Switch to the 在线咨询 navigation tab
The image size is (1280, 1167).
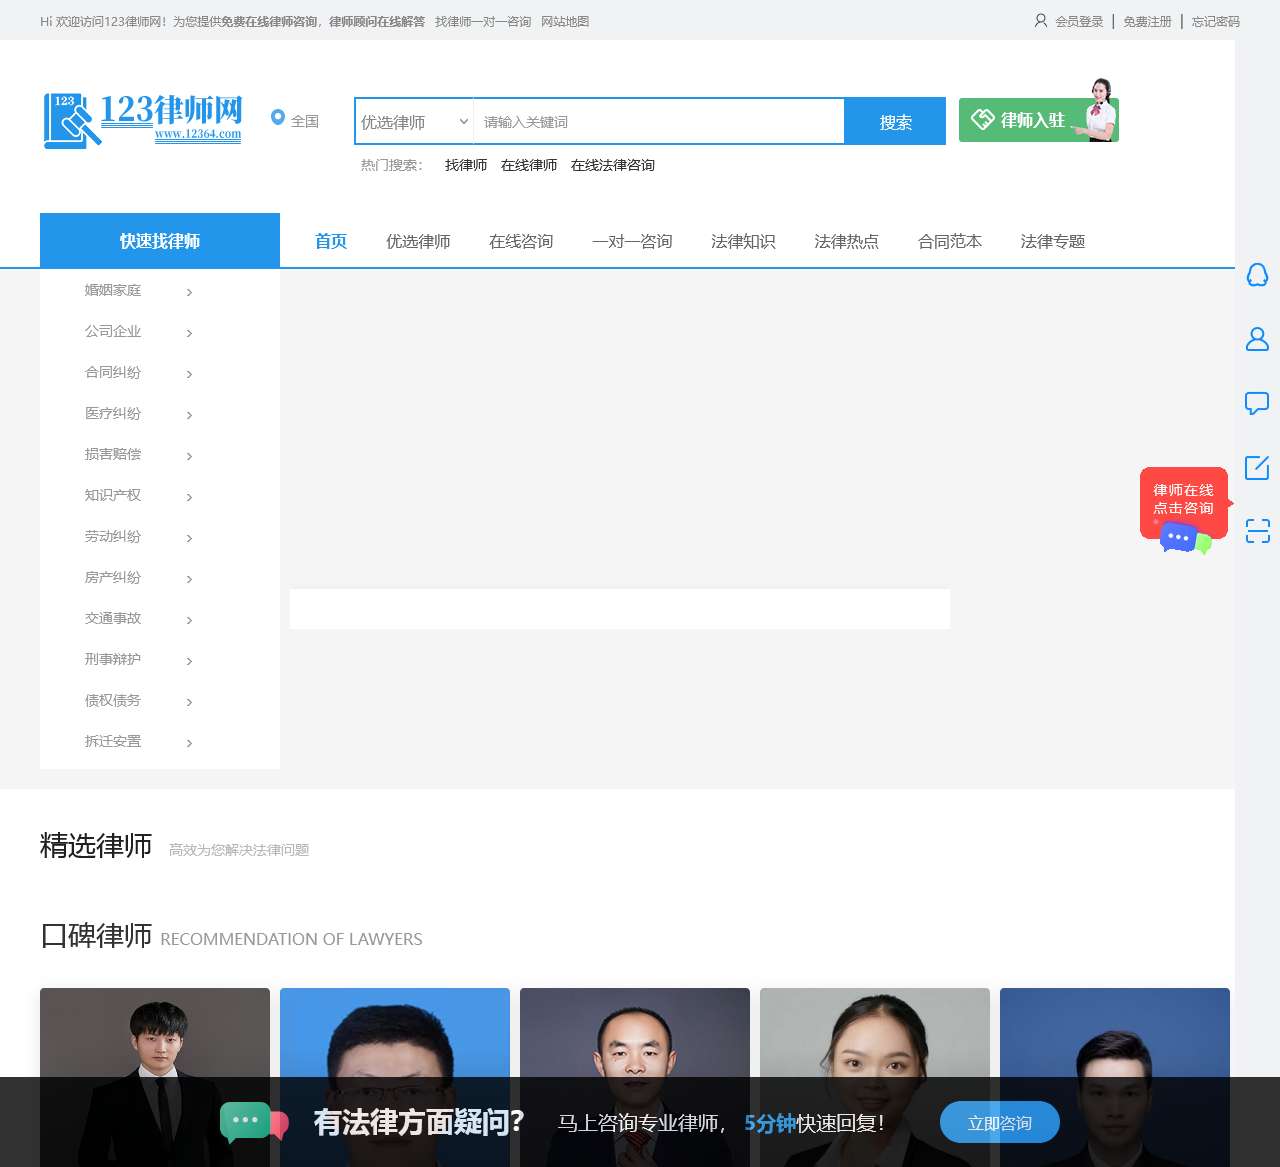point(520,241)
